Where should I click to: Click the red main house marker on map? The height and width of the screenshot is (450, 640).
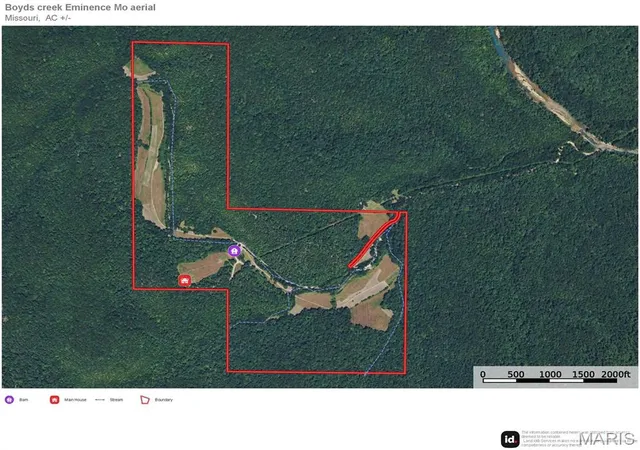185,281
